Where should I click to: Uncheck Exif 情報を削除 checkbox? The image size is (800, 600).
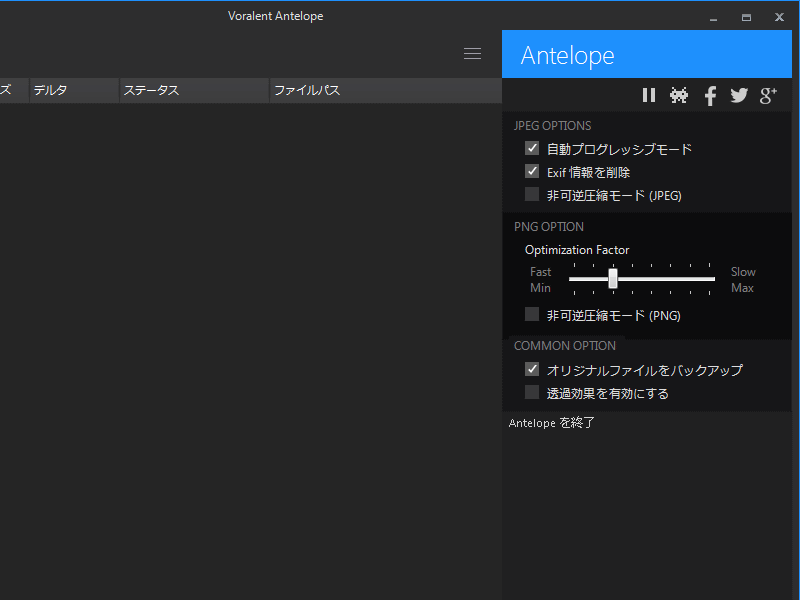(x=532, y=171)
